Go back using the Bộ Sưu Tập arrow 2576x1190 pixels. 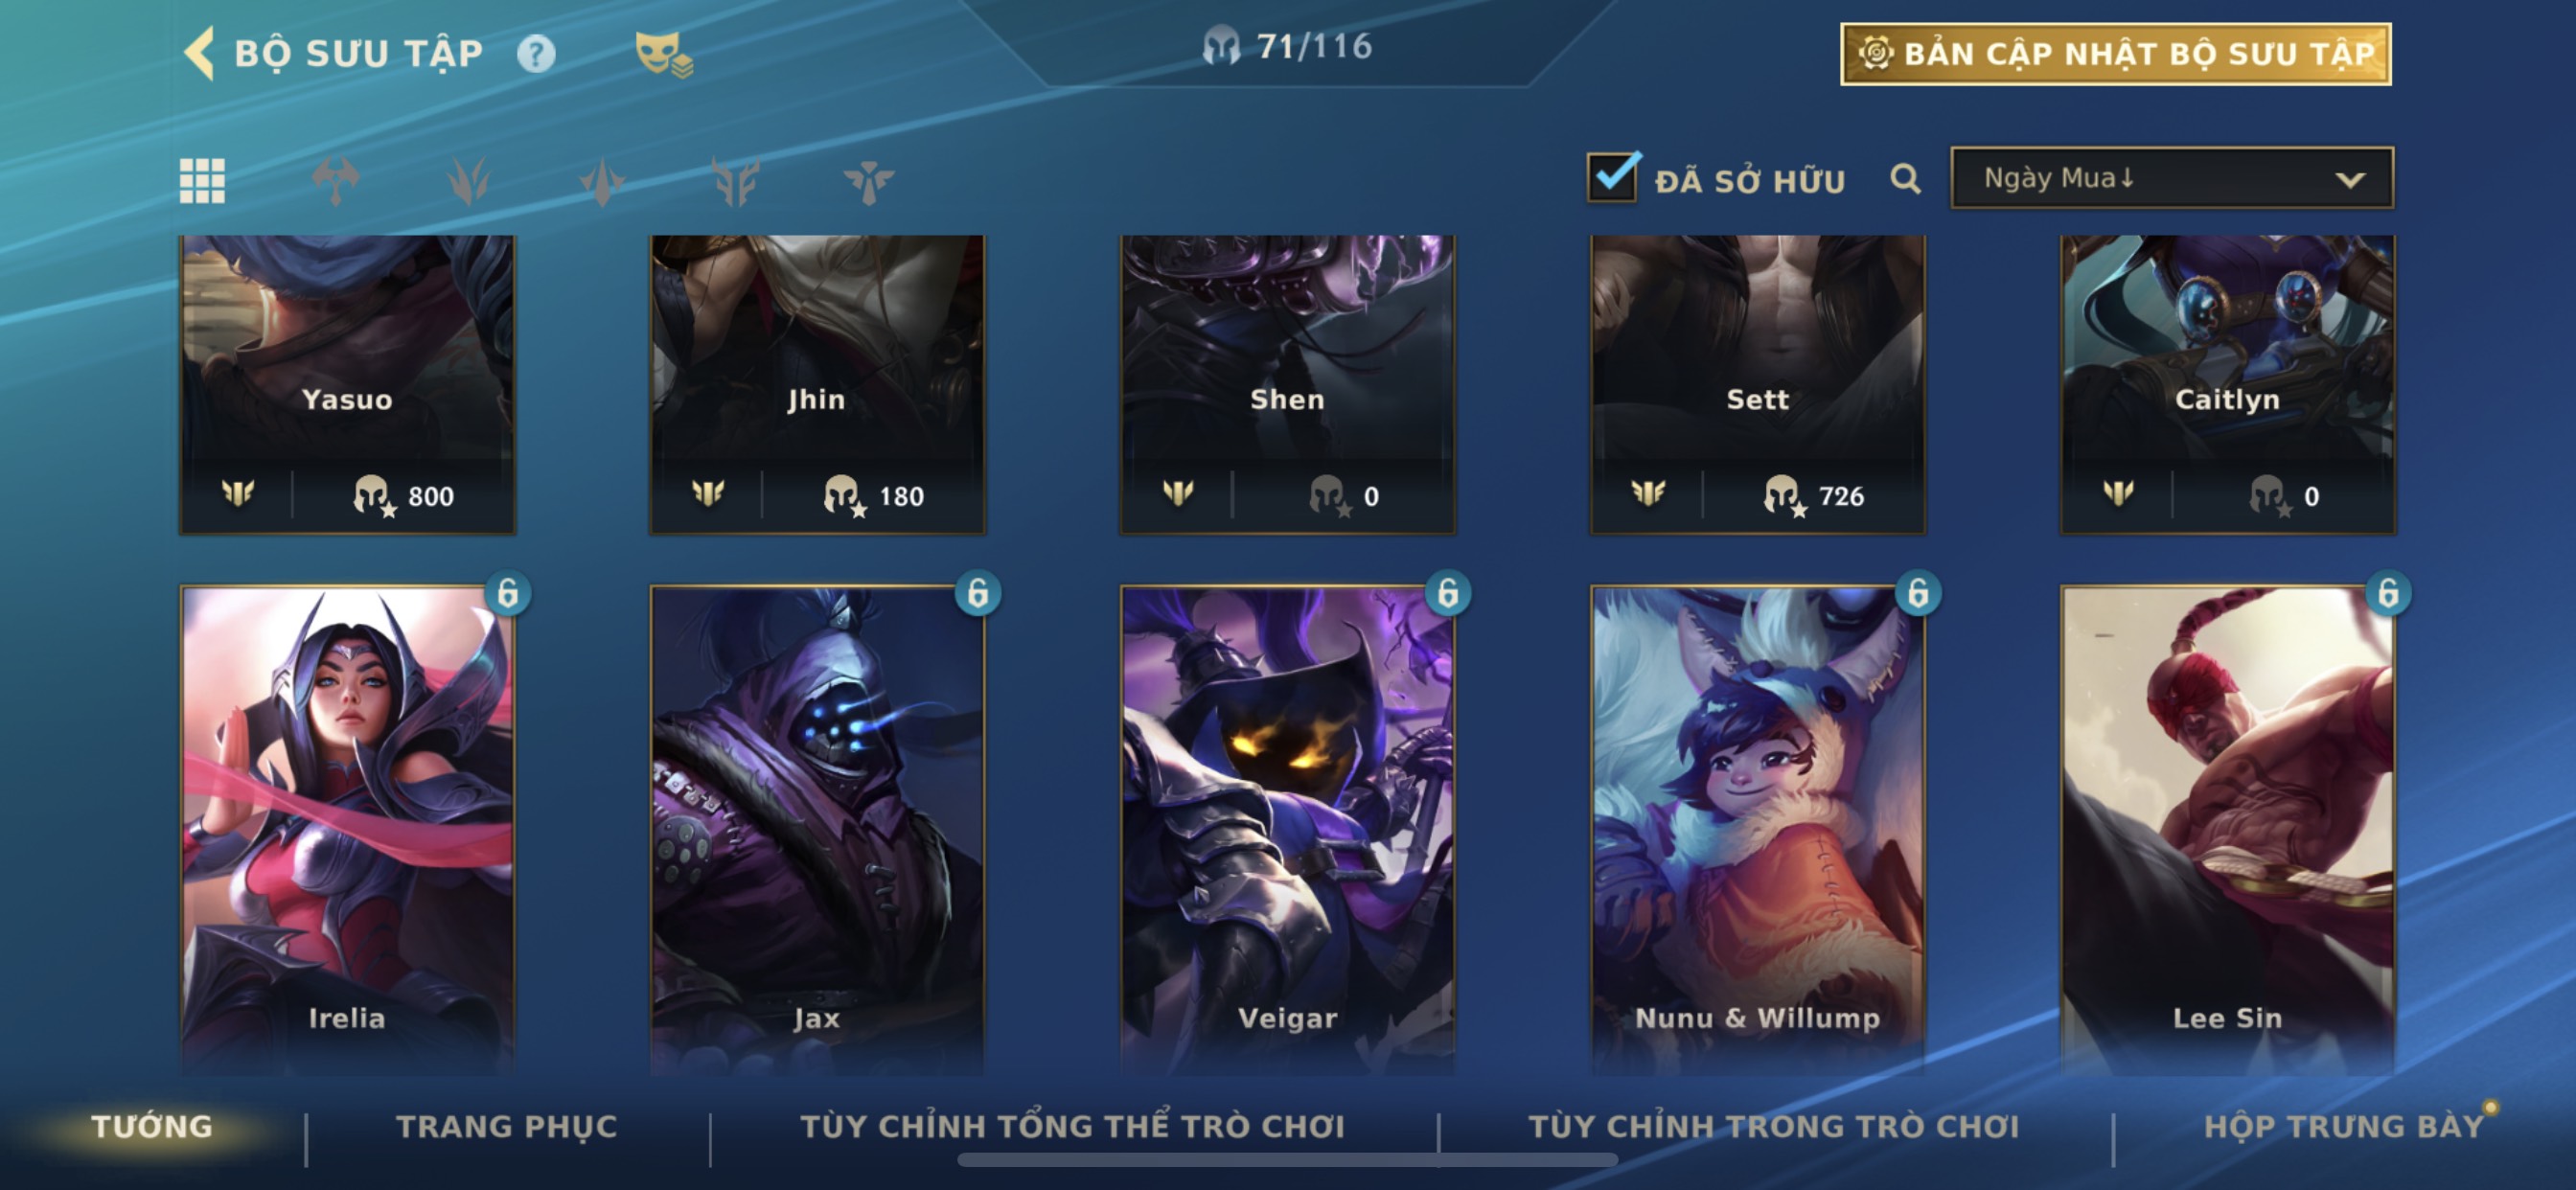(x=200, y=52)
